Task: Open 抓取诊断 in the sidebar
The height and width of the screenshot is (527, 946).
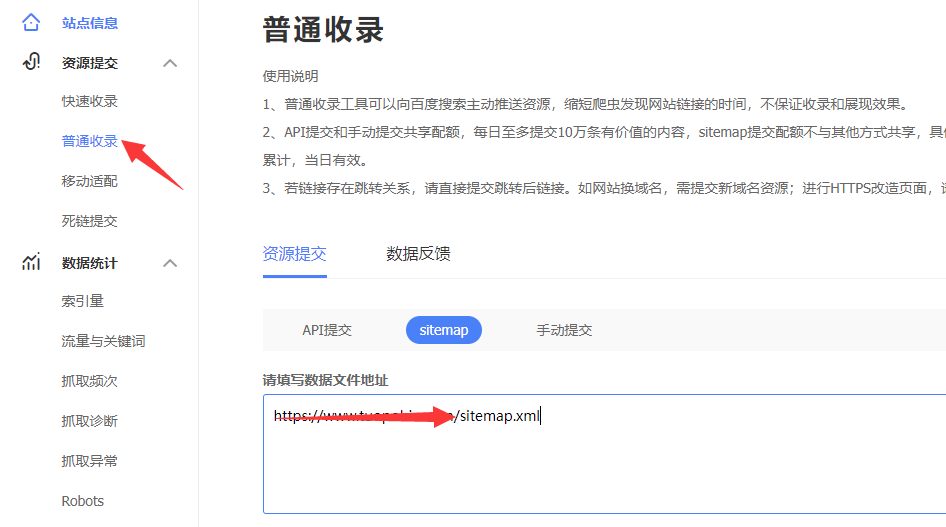Action: click(89, 421)
